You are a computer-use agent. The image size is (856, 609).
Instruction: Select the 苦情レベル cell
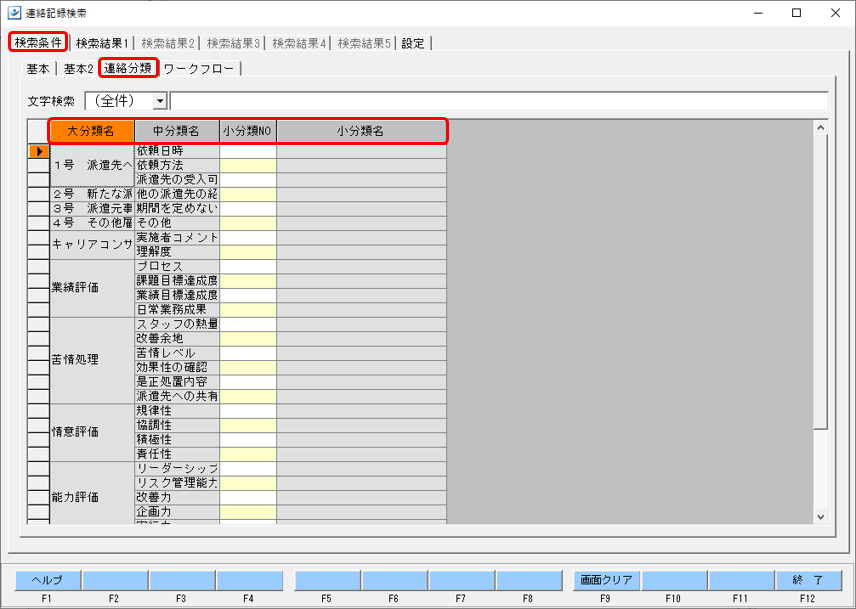(177, 354)
